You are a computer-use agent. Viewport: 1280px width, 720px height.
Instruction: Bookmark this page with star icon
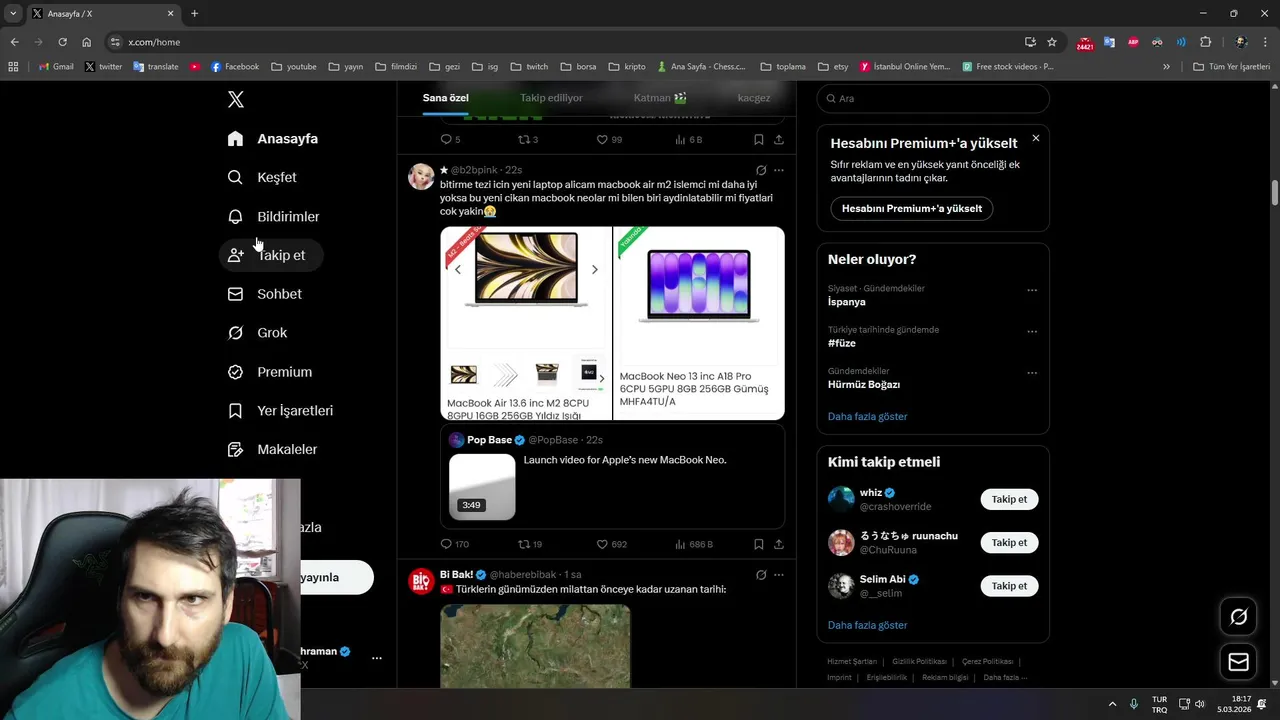[1052, 42]
